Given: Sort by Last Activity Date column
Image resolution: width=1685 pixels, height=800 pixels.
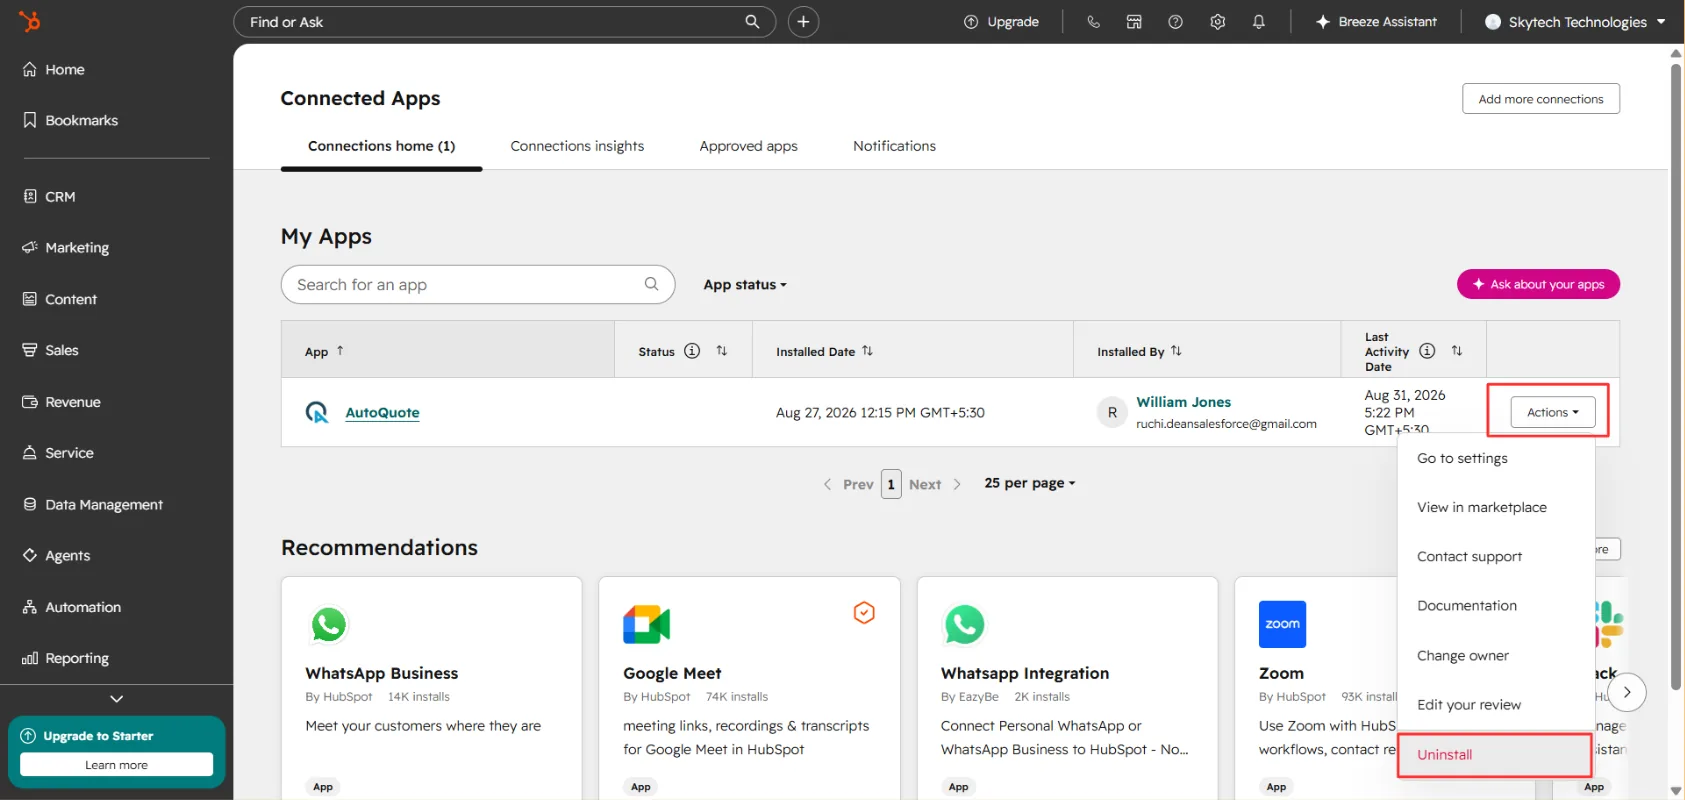Looking at the screenshot, I should coord(1457,351).
